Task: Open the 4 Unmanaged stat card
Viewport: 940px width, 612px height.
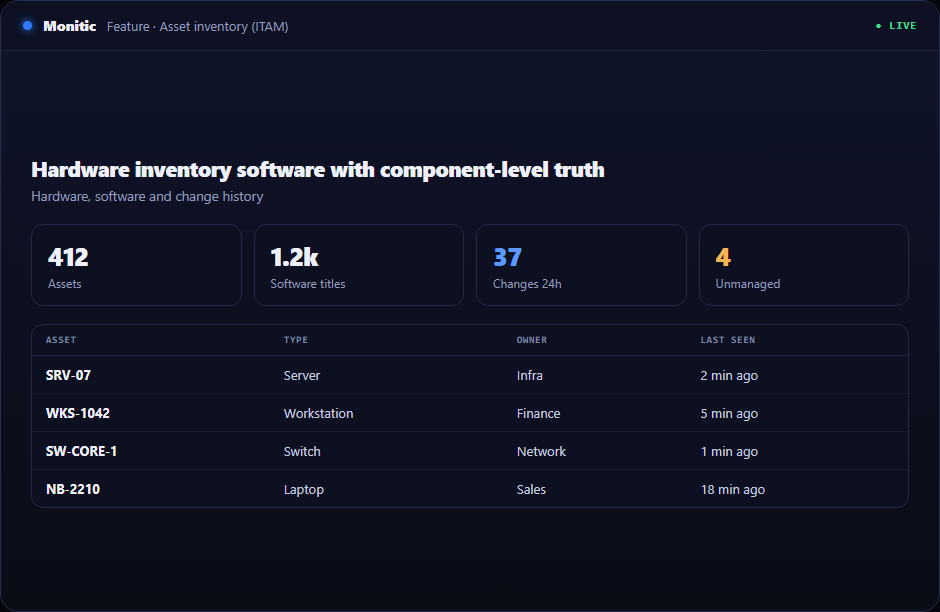Action: [x=803, y=265]
